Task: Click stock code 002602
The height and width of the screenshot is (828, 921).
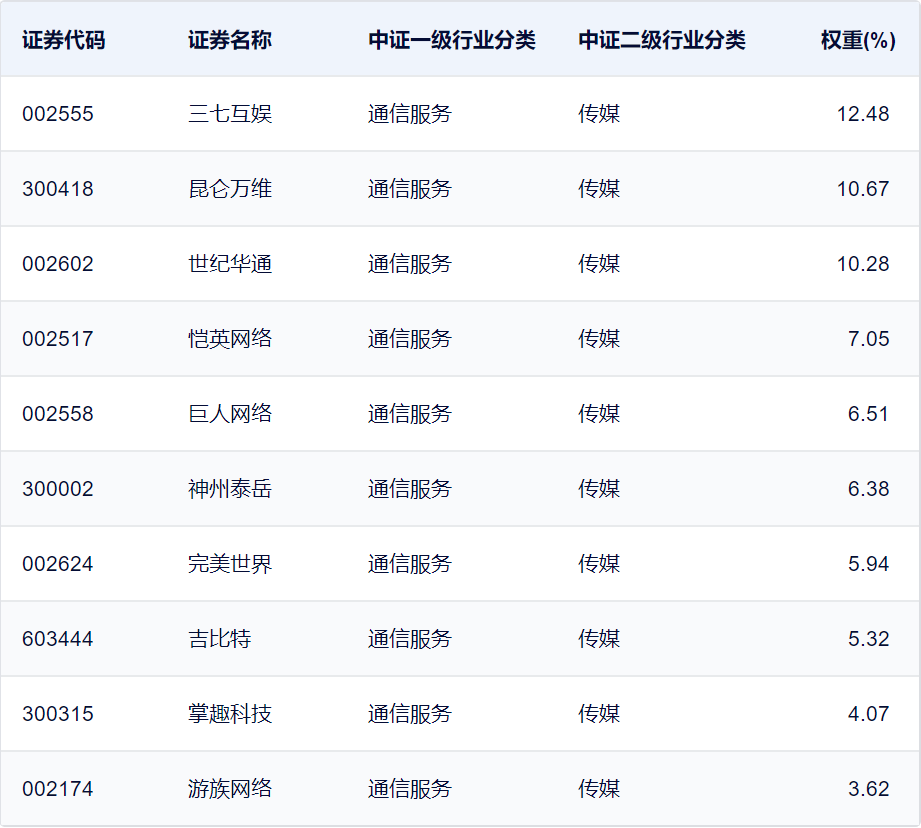Action: tap(58, 264)
